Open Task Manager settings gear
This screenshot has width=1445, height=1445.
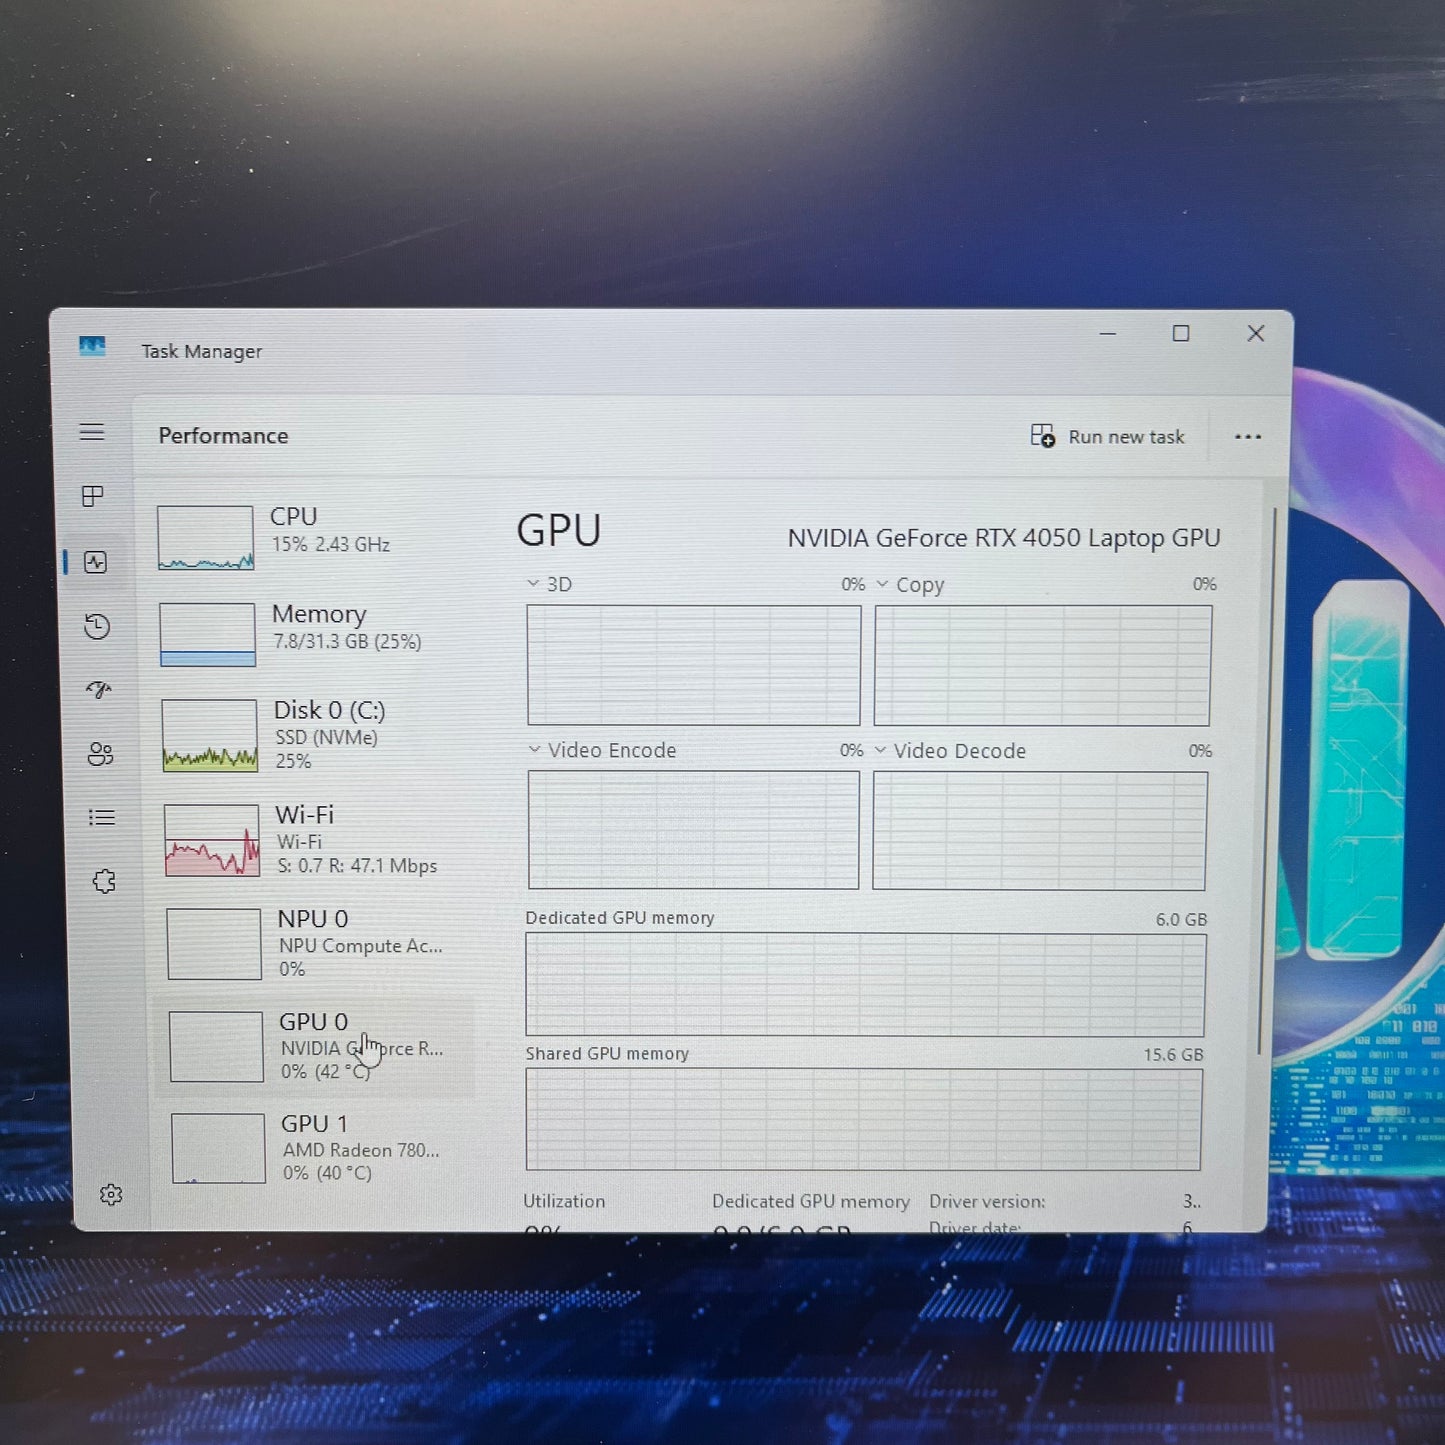(x=111, y=1194)
